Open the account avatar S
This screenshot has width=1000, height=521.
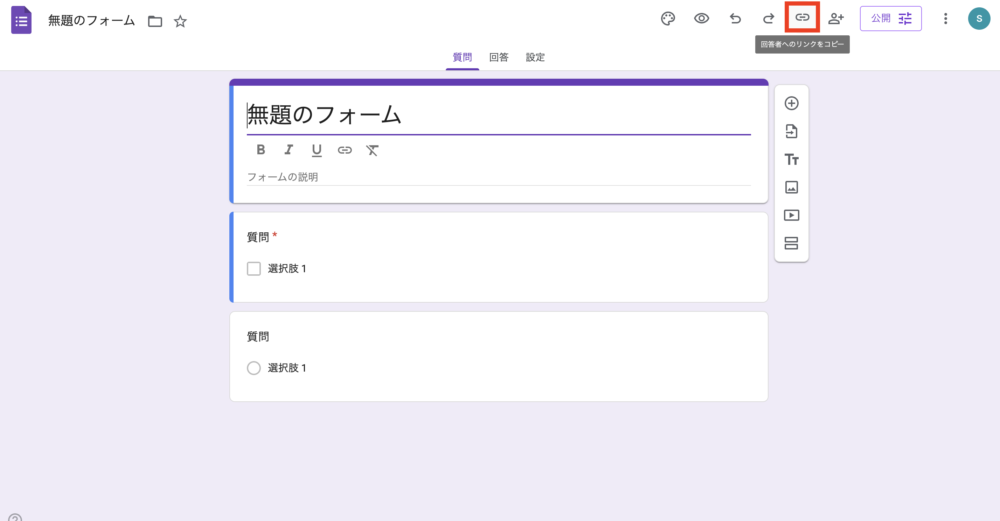[x=979, y=18]
